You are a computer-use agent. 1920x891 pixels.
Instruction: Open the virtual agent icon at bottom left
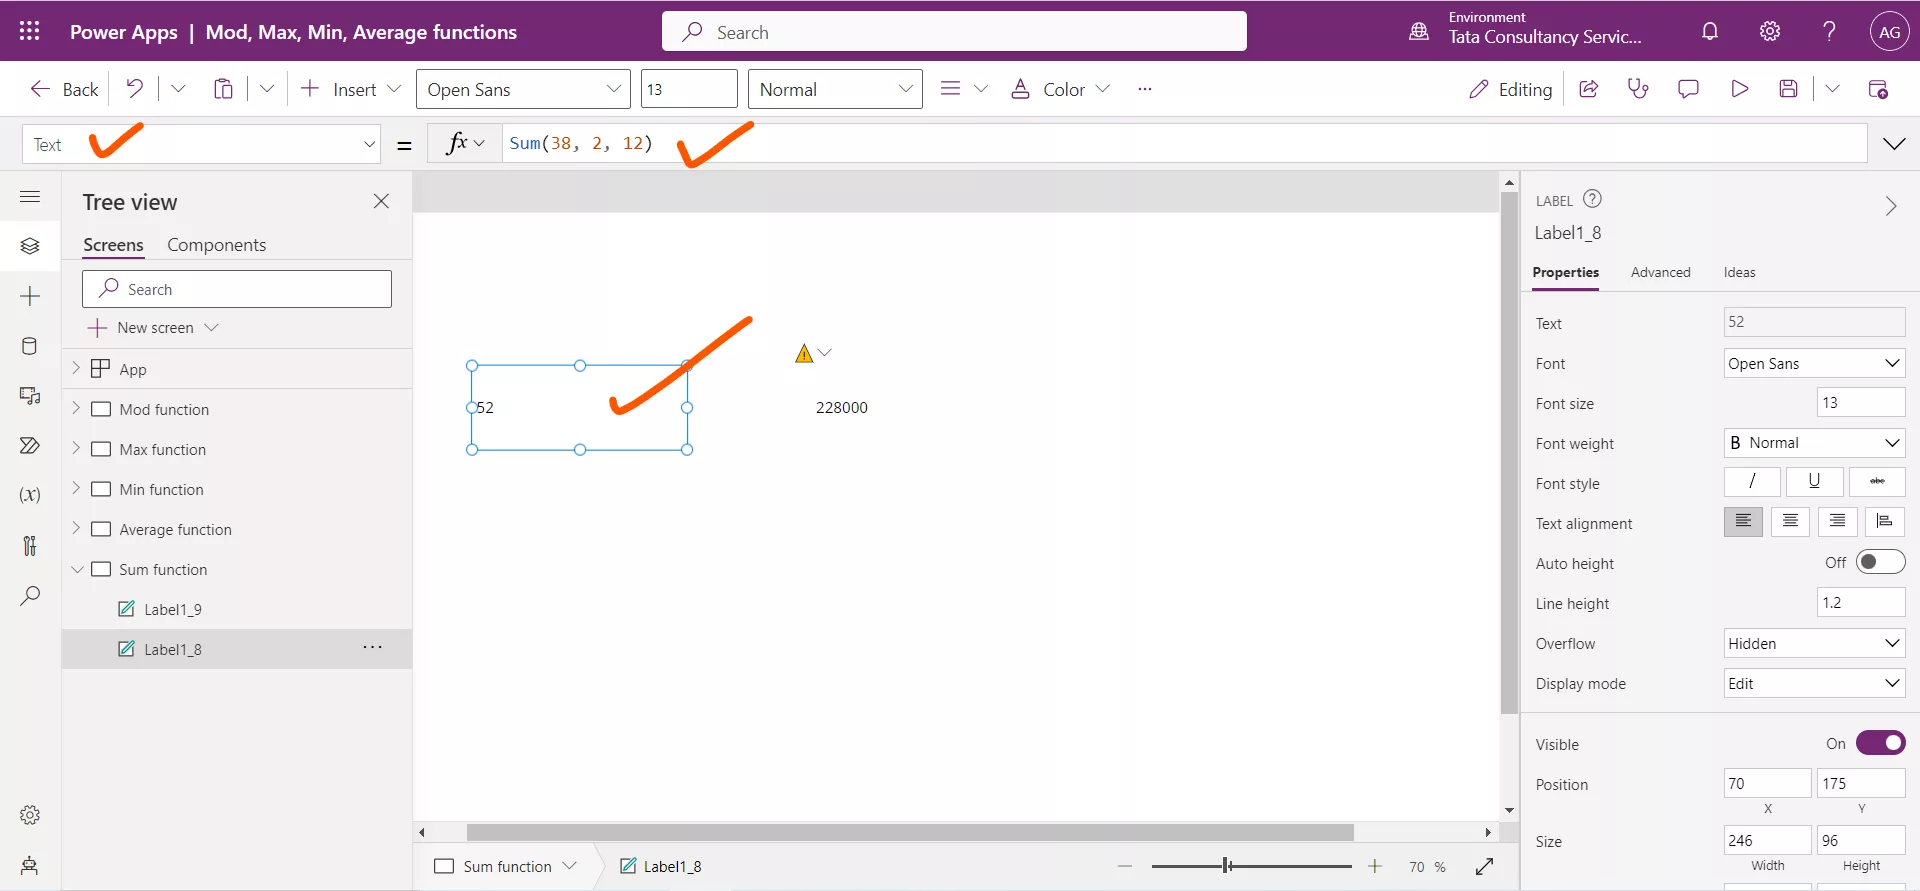[30, 865]
